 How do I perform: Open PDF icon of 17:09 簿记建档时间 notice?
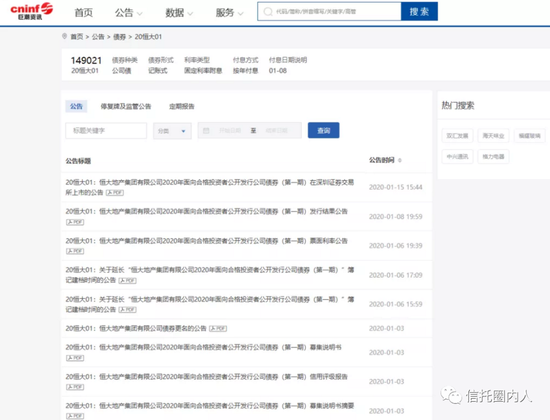(128, 280)
